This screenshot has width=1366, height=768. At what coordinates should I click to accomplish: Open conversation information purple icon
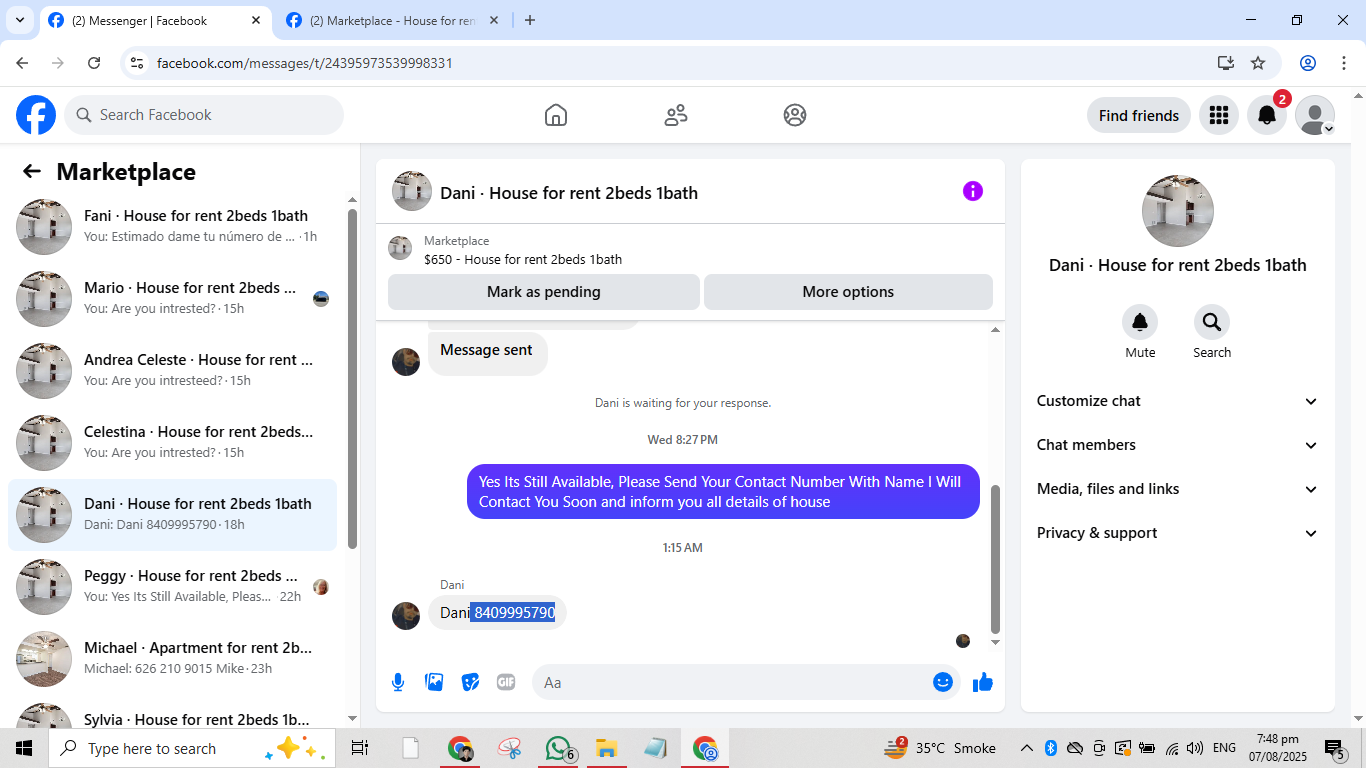[x=973, y=191]
